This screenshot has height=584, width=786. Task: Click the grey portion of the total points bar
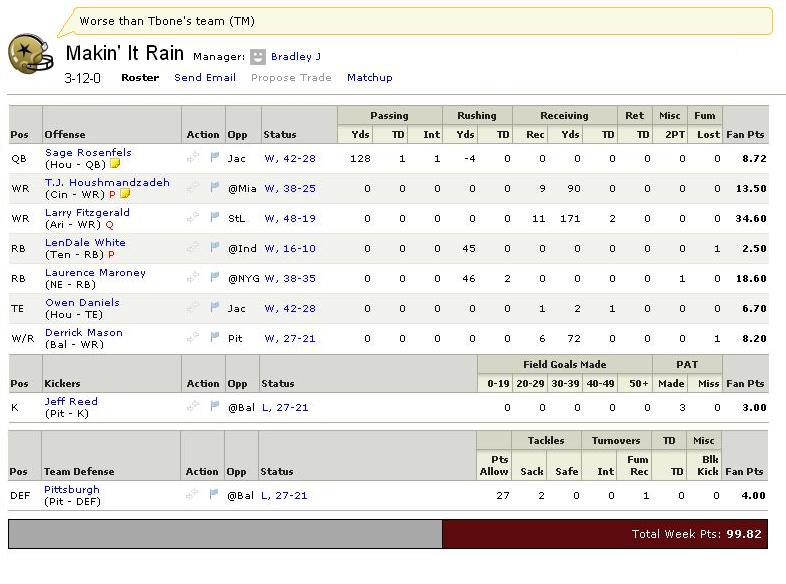(226, 534)
